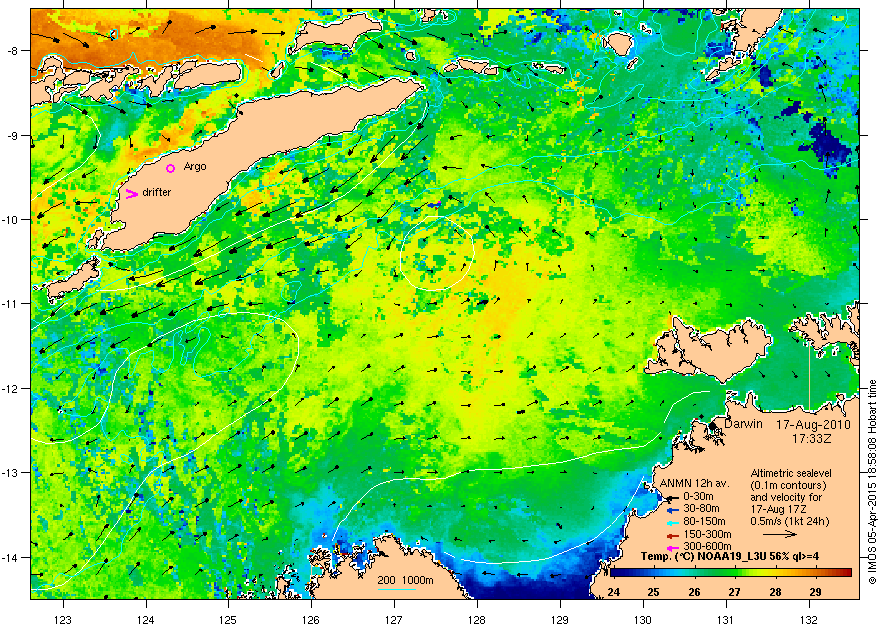Click the magenta Argo circle marker
Image resolution: width=880 pixels, height=630 pixels.
coord(171,168)
